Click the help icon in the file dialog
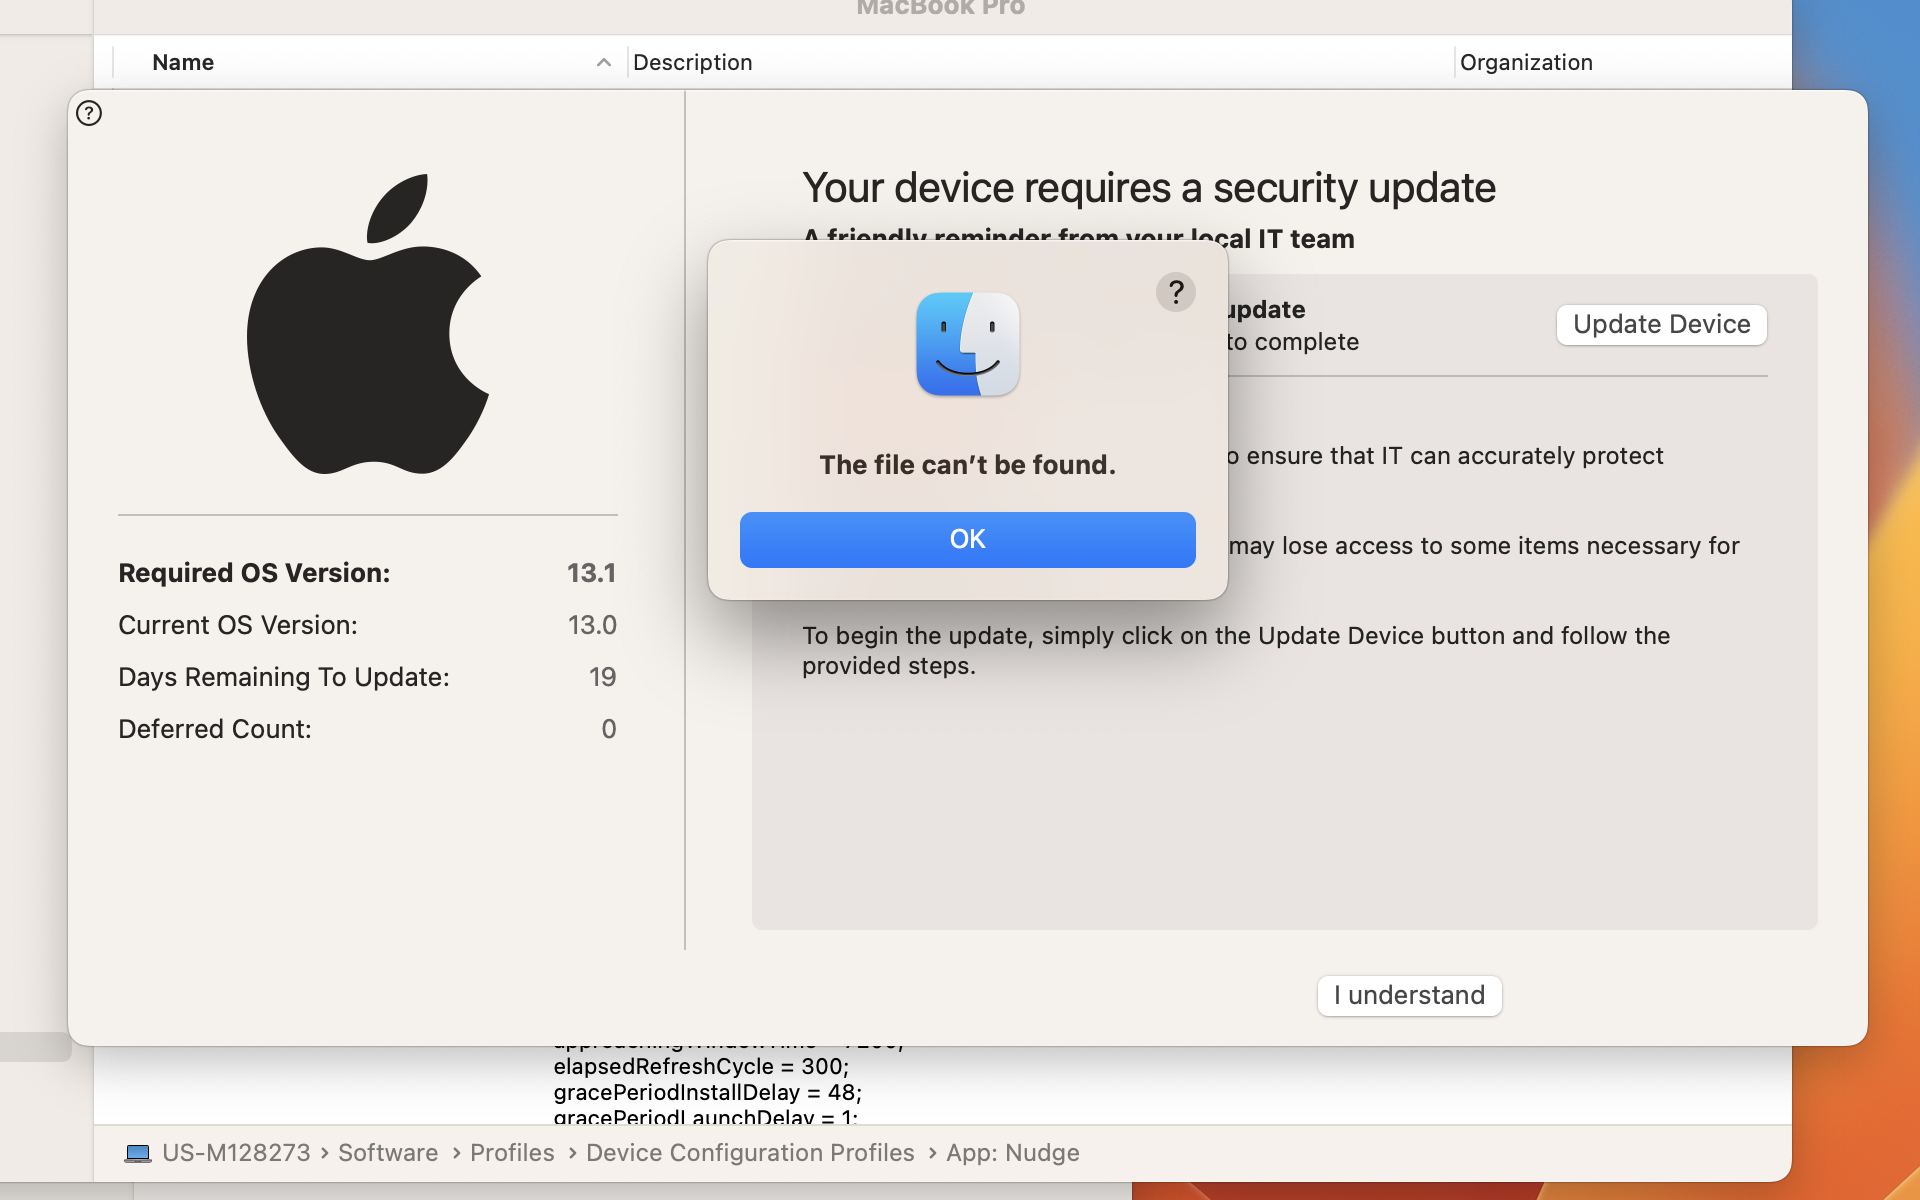1920x1200 pixels. coord(1175,292)
